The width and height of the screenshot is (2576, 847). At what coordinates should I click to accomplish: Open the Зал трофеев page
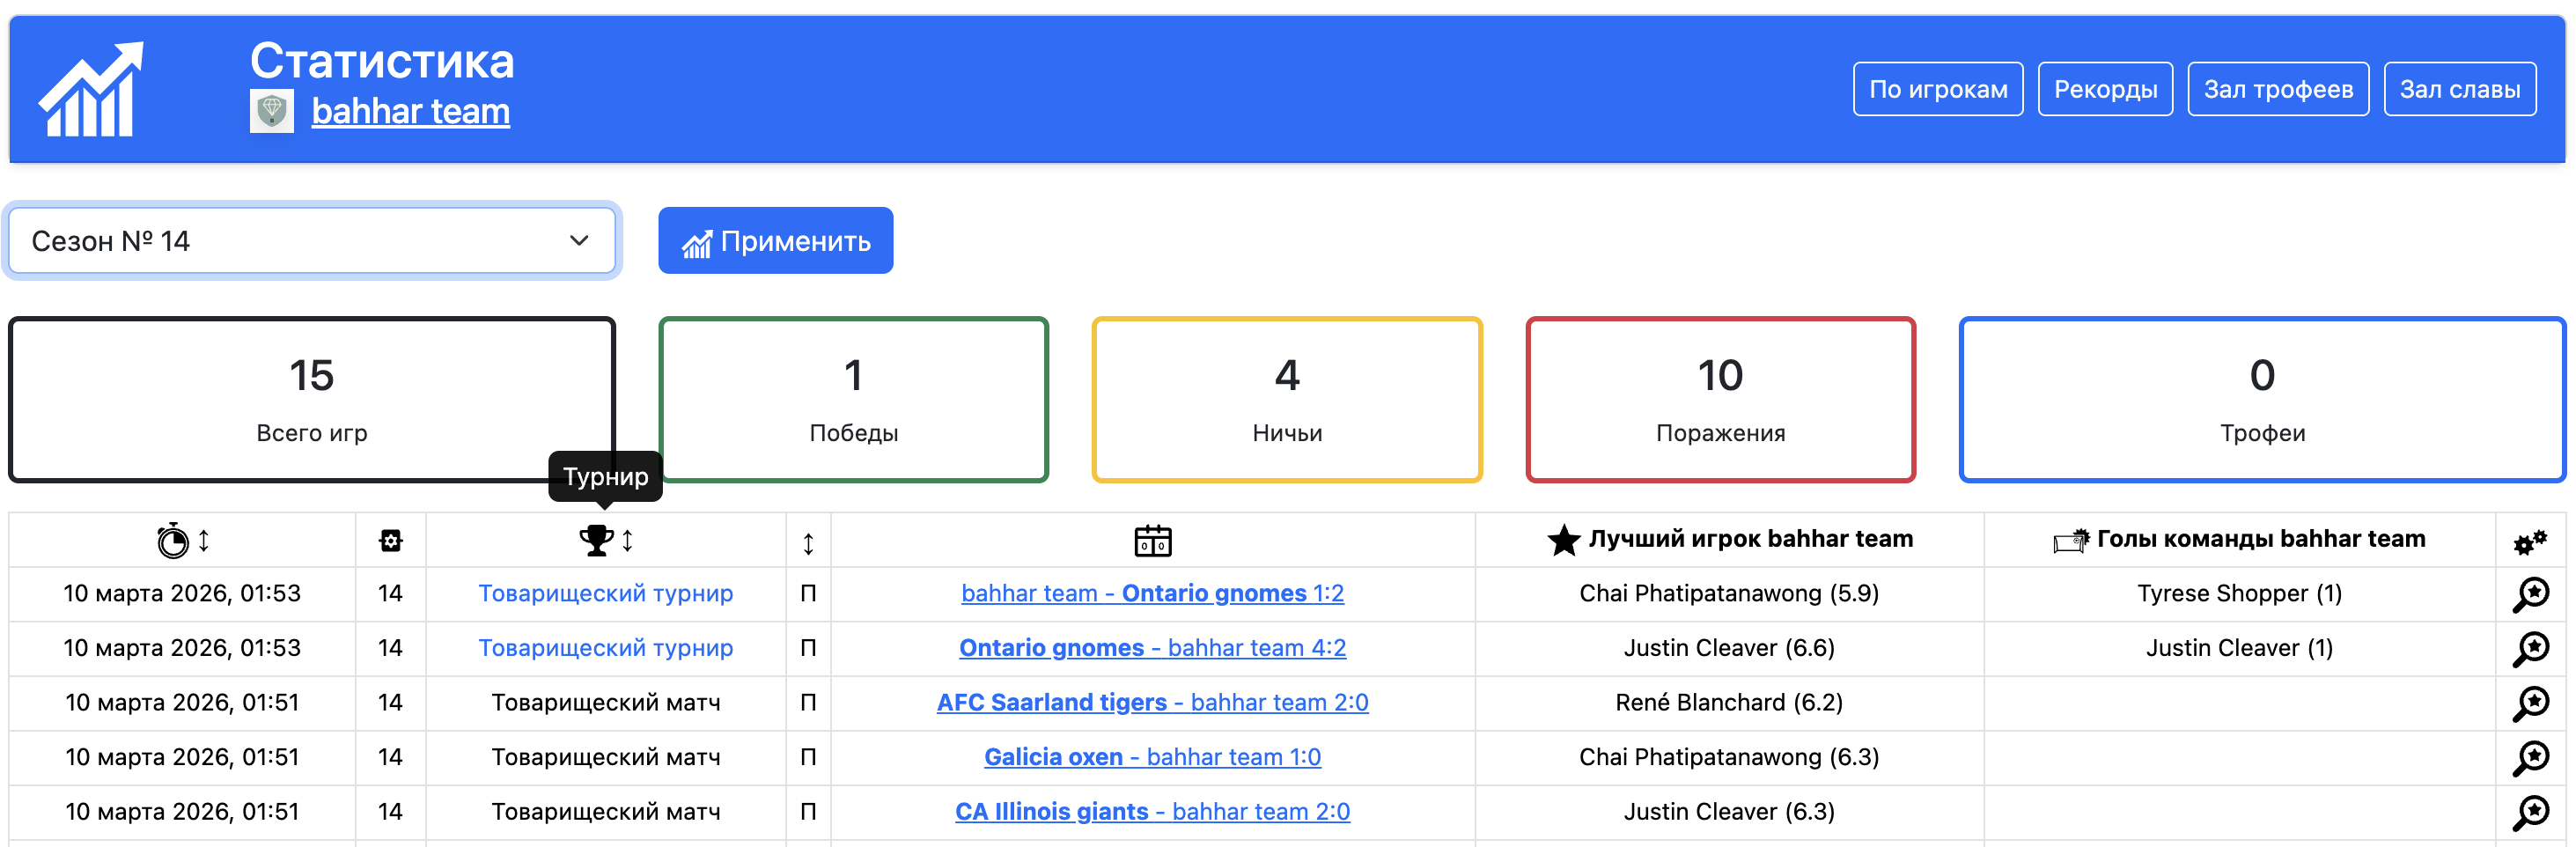(x=2277, y=89)
